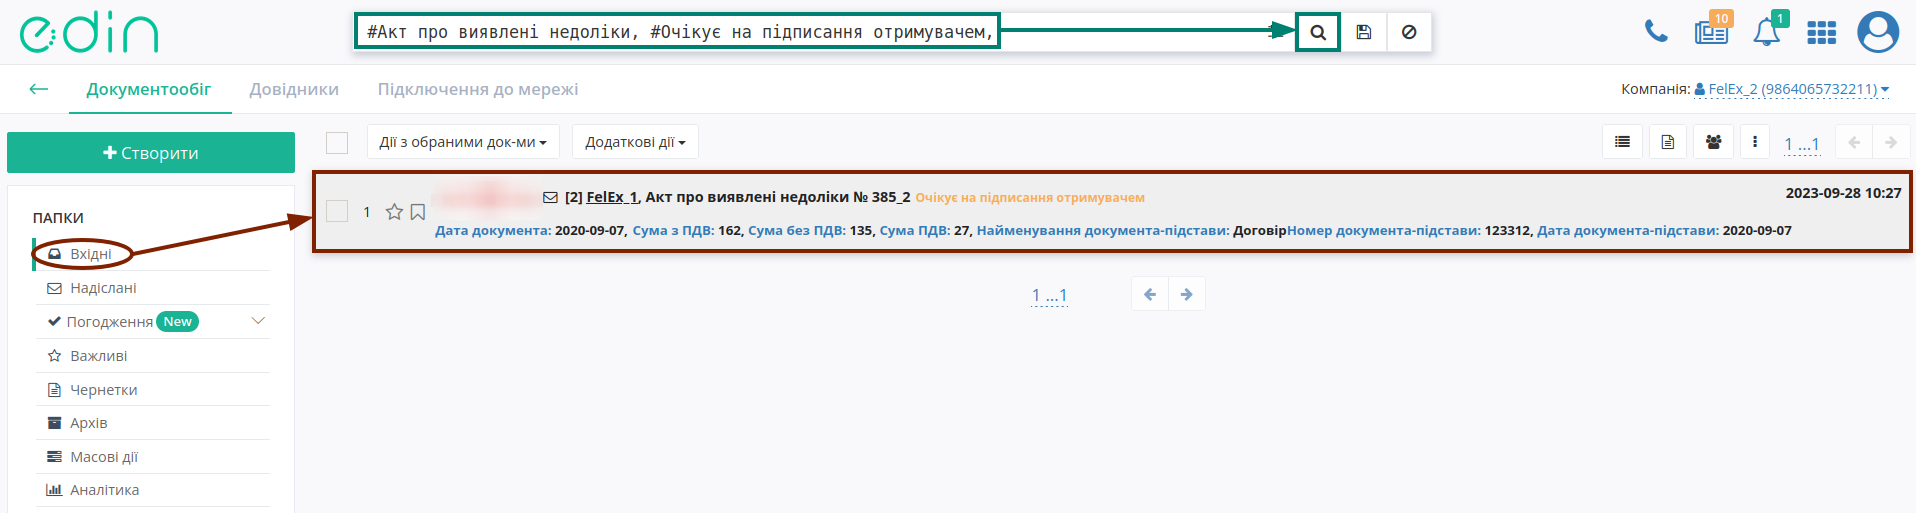The height and width of the screenshot is (513, 1916).
Task: Expand the 'Дії з обраними док-ми' dropdown
Action: point(463,142)
